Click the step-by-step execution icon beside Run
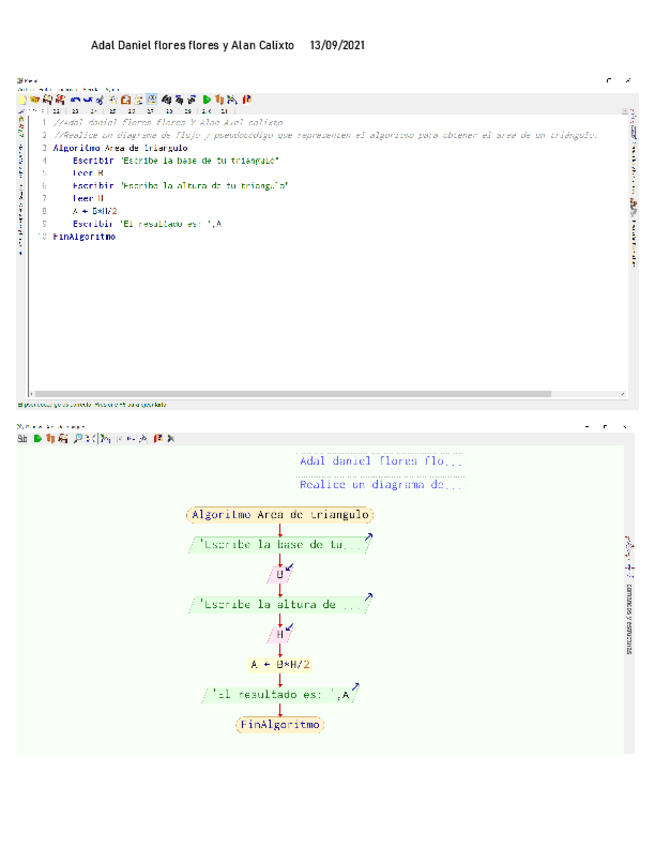The height and width of the screenshot is (848, 655). pyautogui.click(x=219, y=99)
